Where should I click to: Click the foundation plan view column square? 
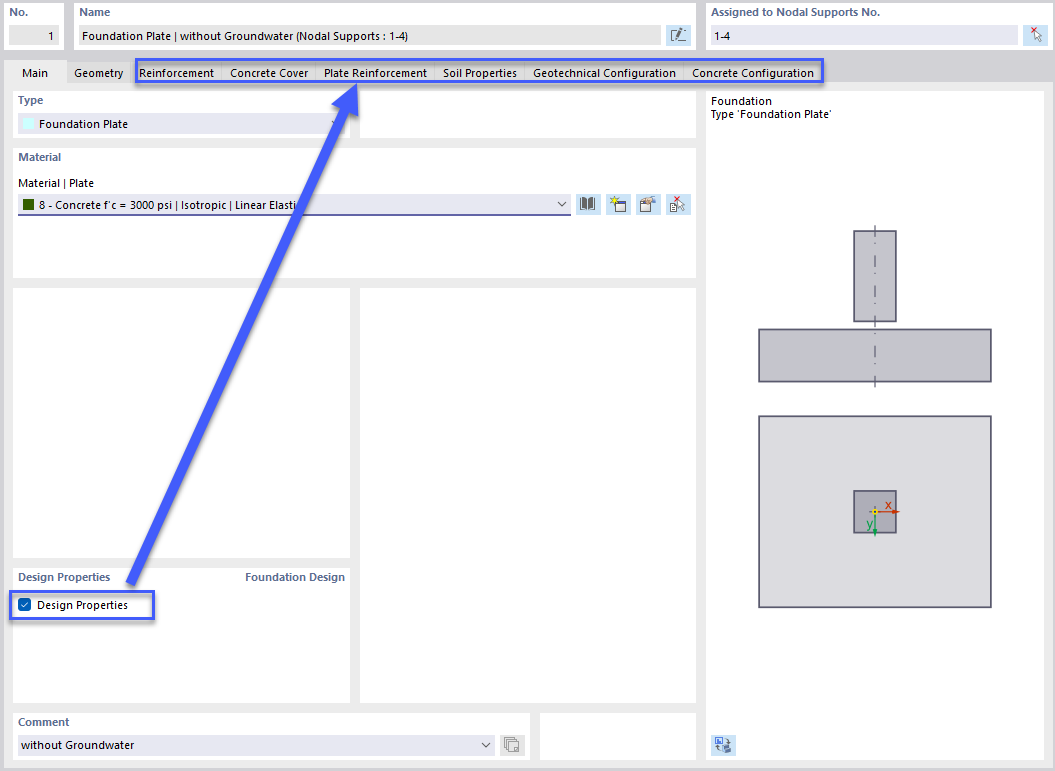(875, 512)
